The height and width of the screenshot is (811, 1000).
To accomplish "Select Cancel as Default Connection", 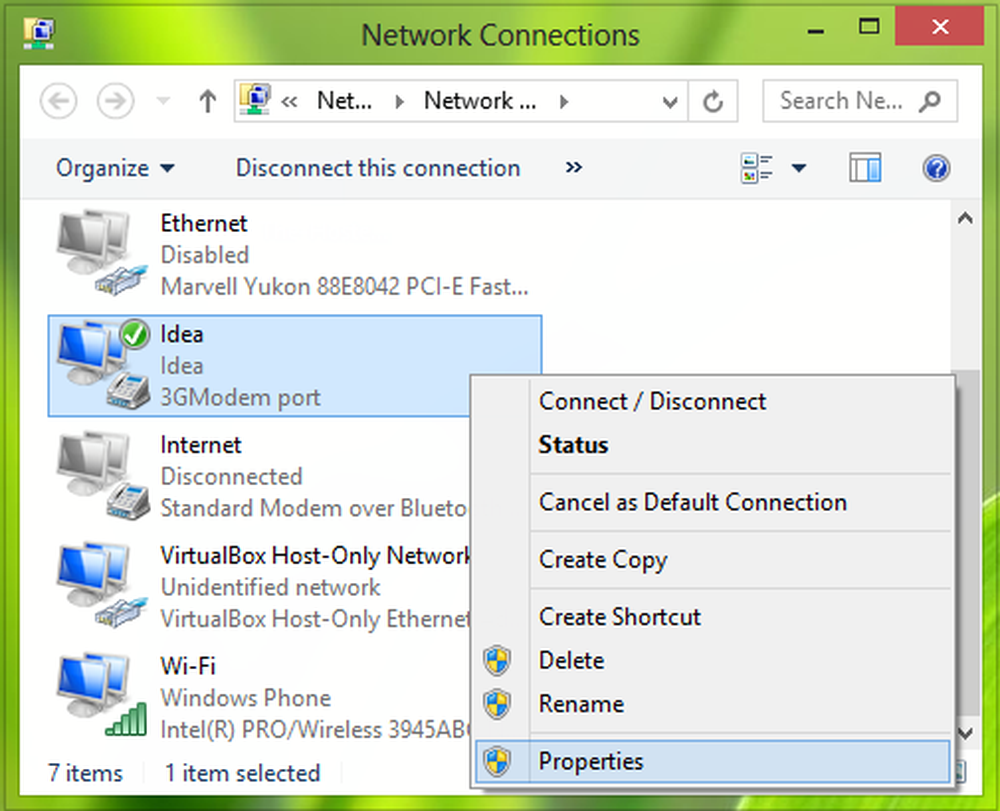I will click(x=692, y=502).
